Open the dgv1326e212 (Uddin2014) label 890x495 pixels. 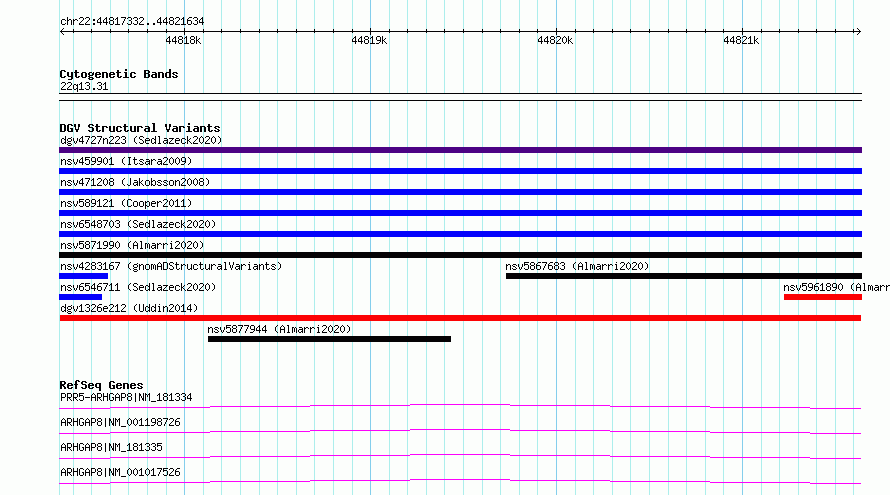(x=129, y=308)
